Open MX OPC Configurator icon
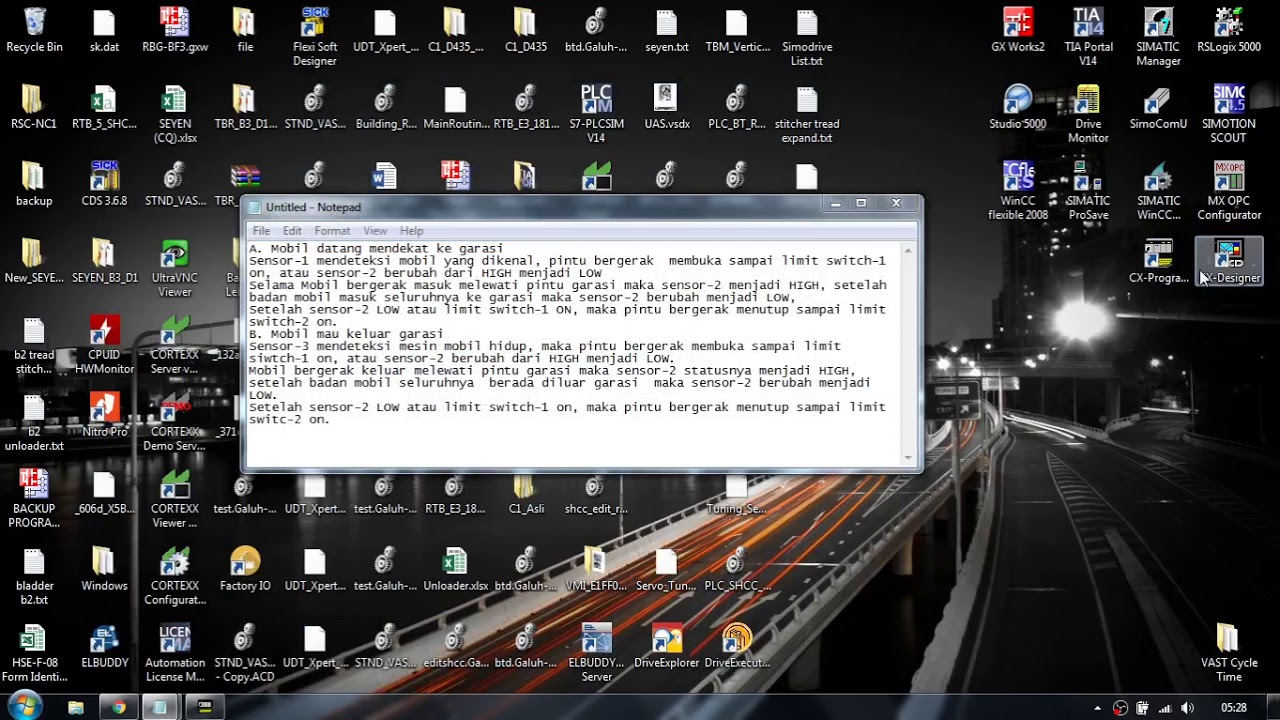The height and width of the screenshot is (720, 1280). (1229, 191)
